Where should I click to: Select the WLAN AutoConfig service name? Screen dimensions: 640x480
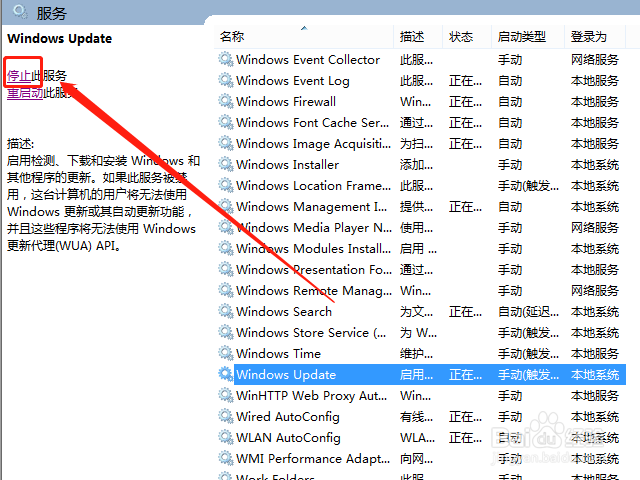[288, 438]
